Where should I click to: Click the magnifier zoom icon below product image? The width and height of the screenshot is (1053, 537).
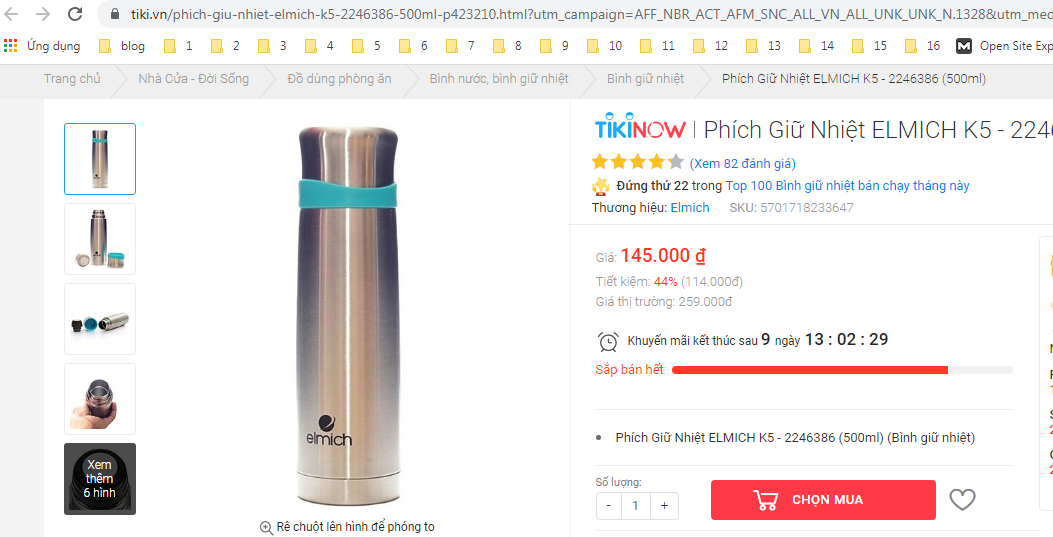266,527
